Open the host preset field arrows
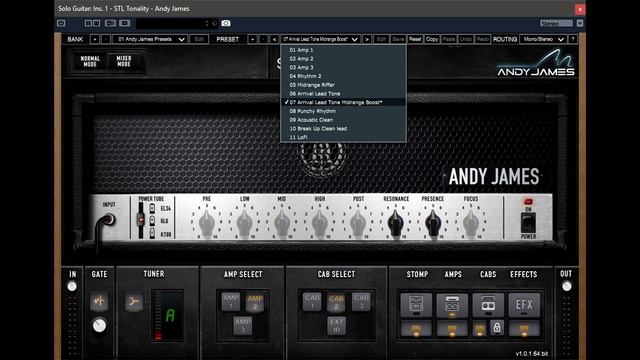 (x=207, y=23)
